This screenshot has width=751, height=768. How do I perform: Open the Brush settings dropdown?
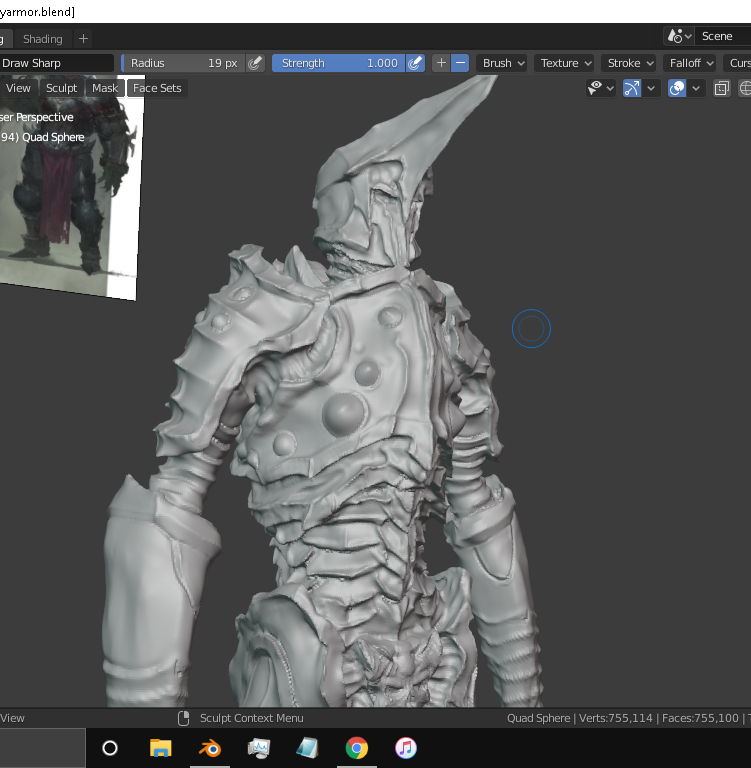coord(503,63)
